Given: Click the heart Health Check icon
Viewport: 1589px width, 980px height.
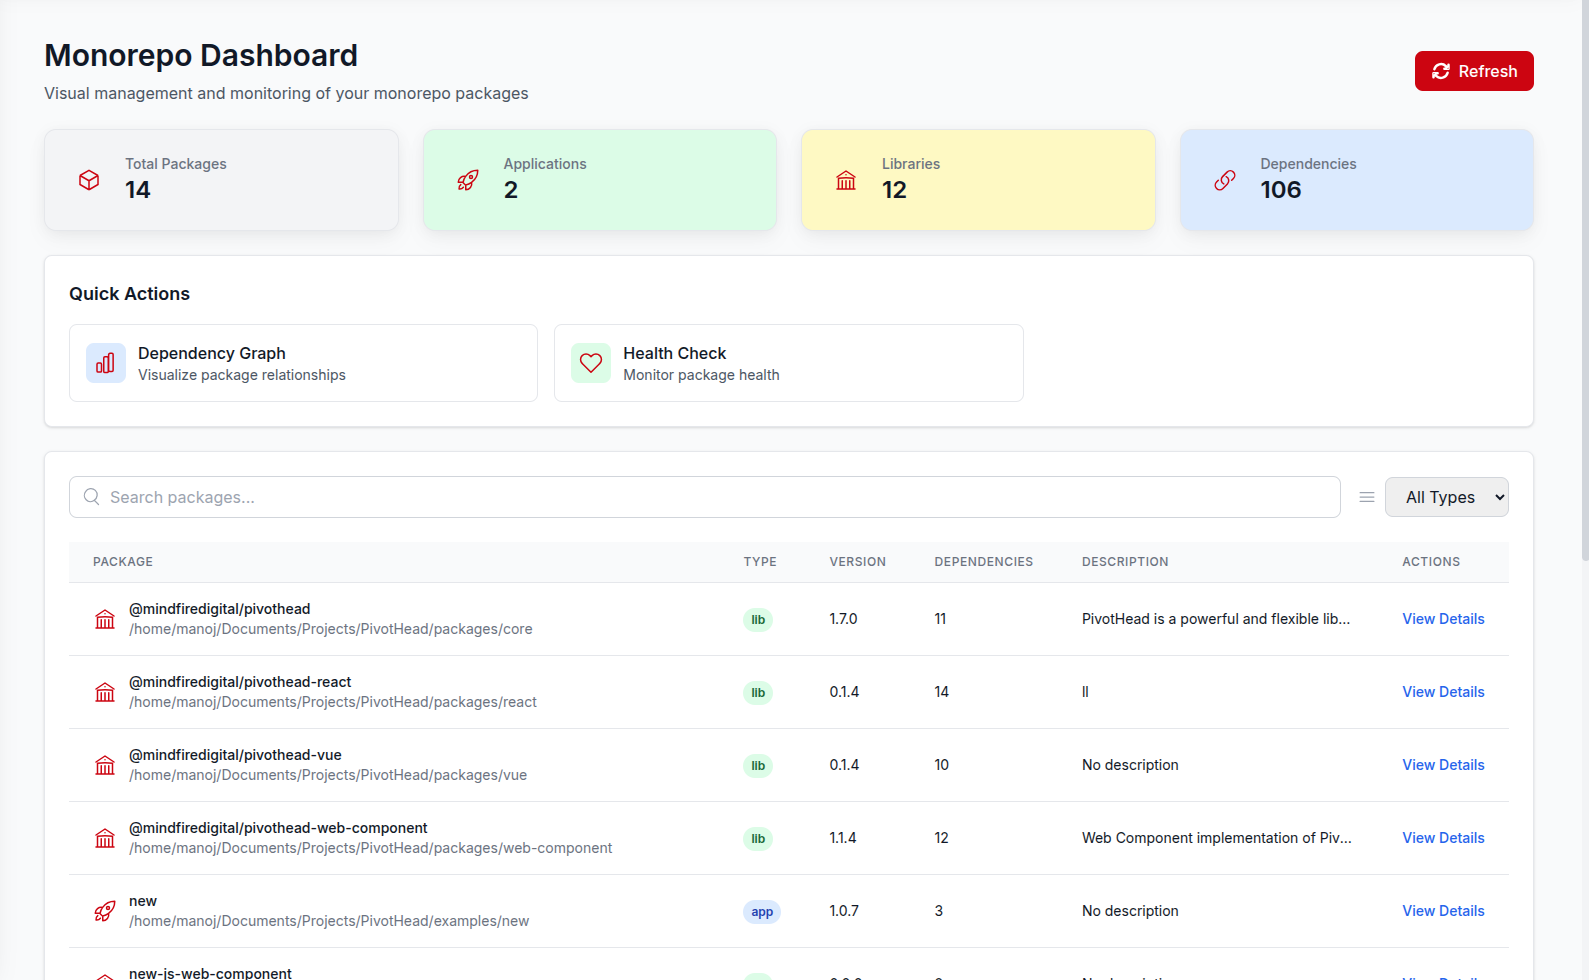Looking at the screenshot, I should point(591,364).
